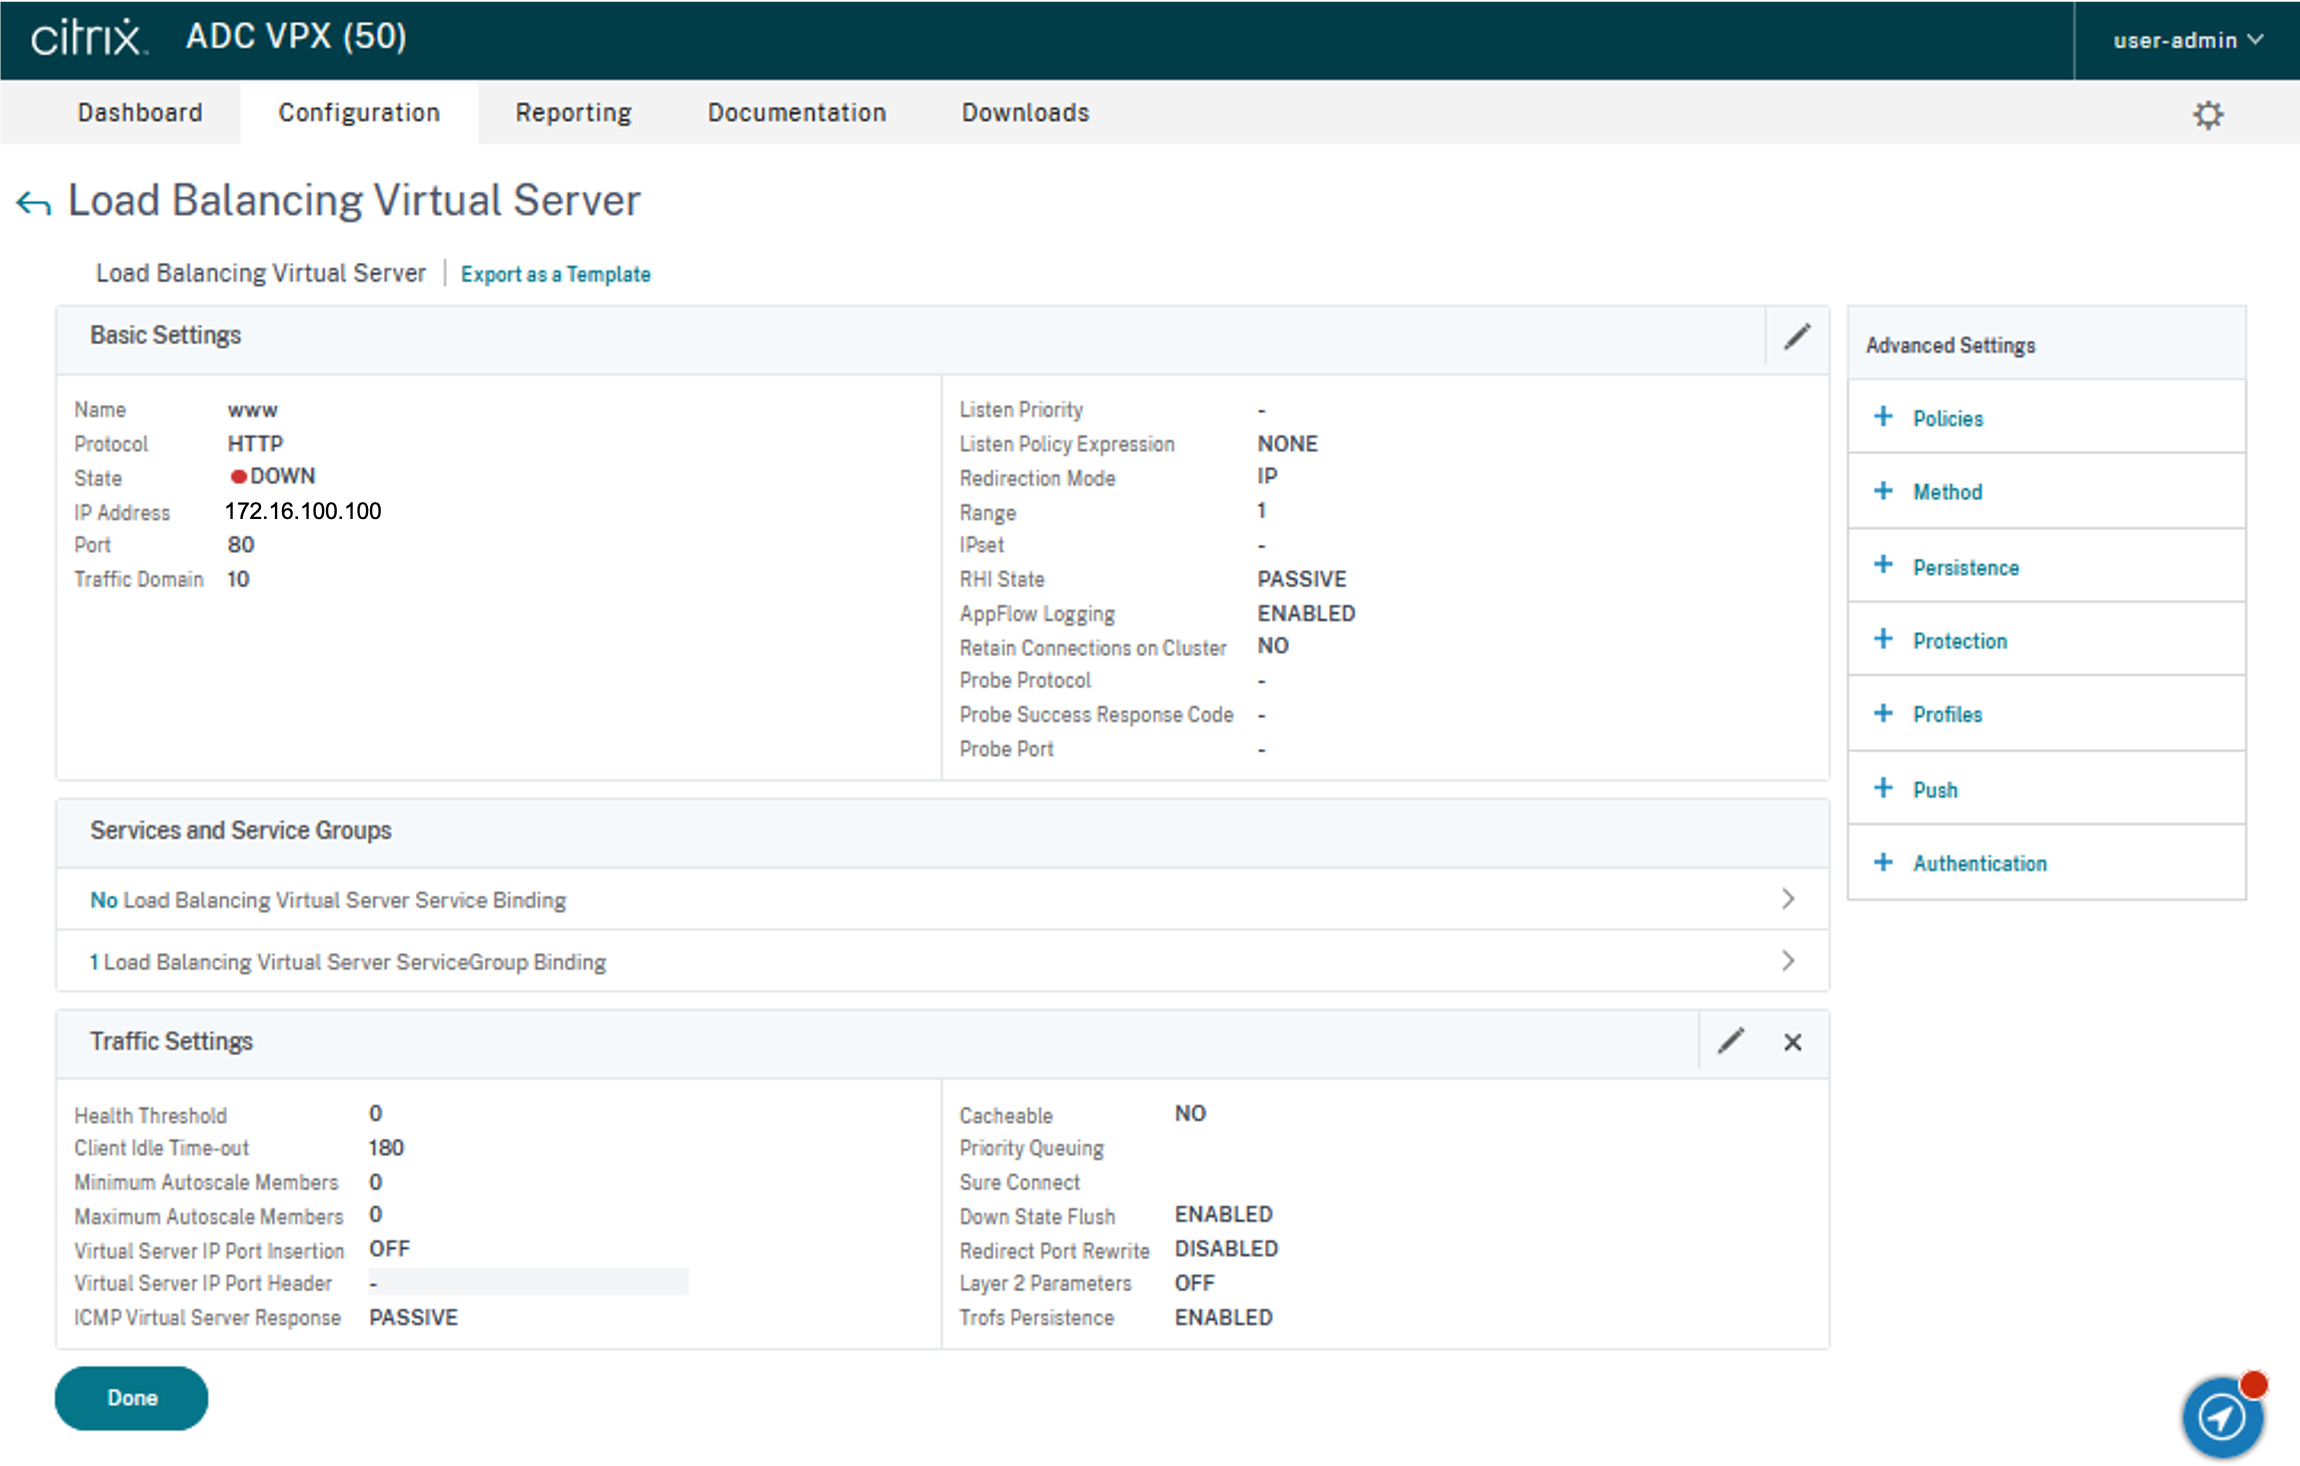Click the back arrow beside page title
Viewport: 2300px width, 1466px height.
[x=34, y=203]
